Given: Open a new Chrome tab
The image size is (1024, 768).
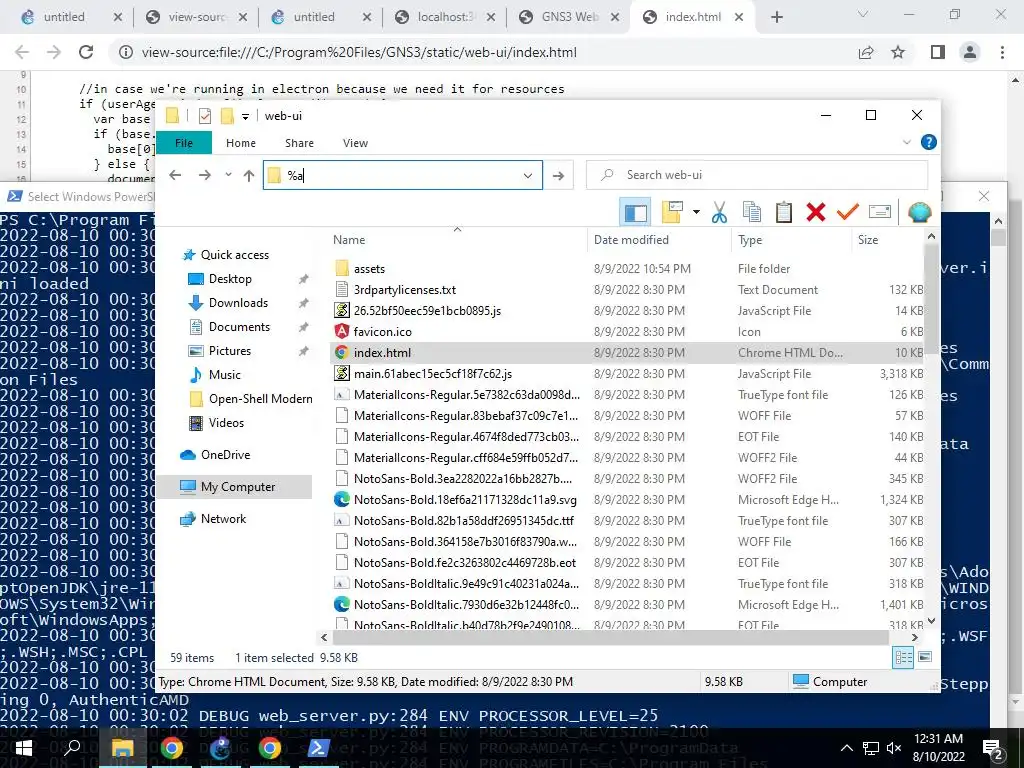Looking at the screenshot, I should 776,17.
